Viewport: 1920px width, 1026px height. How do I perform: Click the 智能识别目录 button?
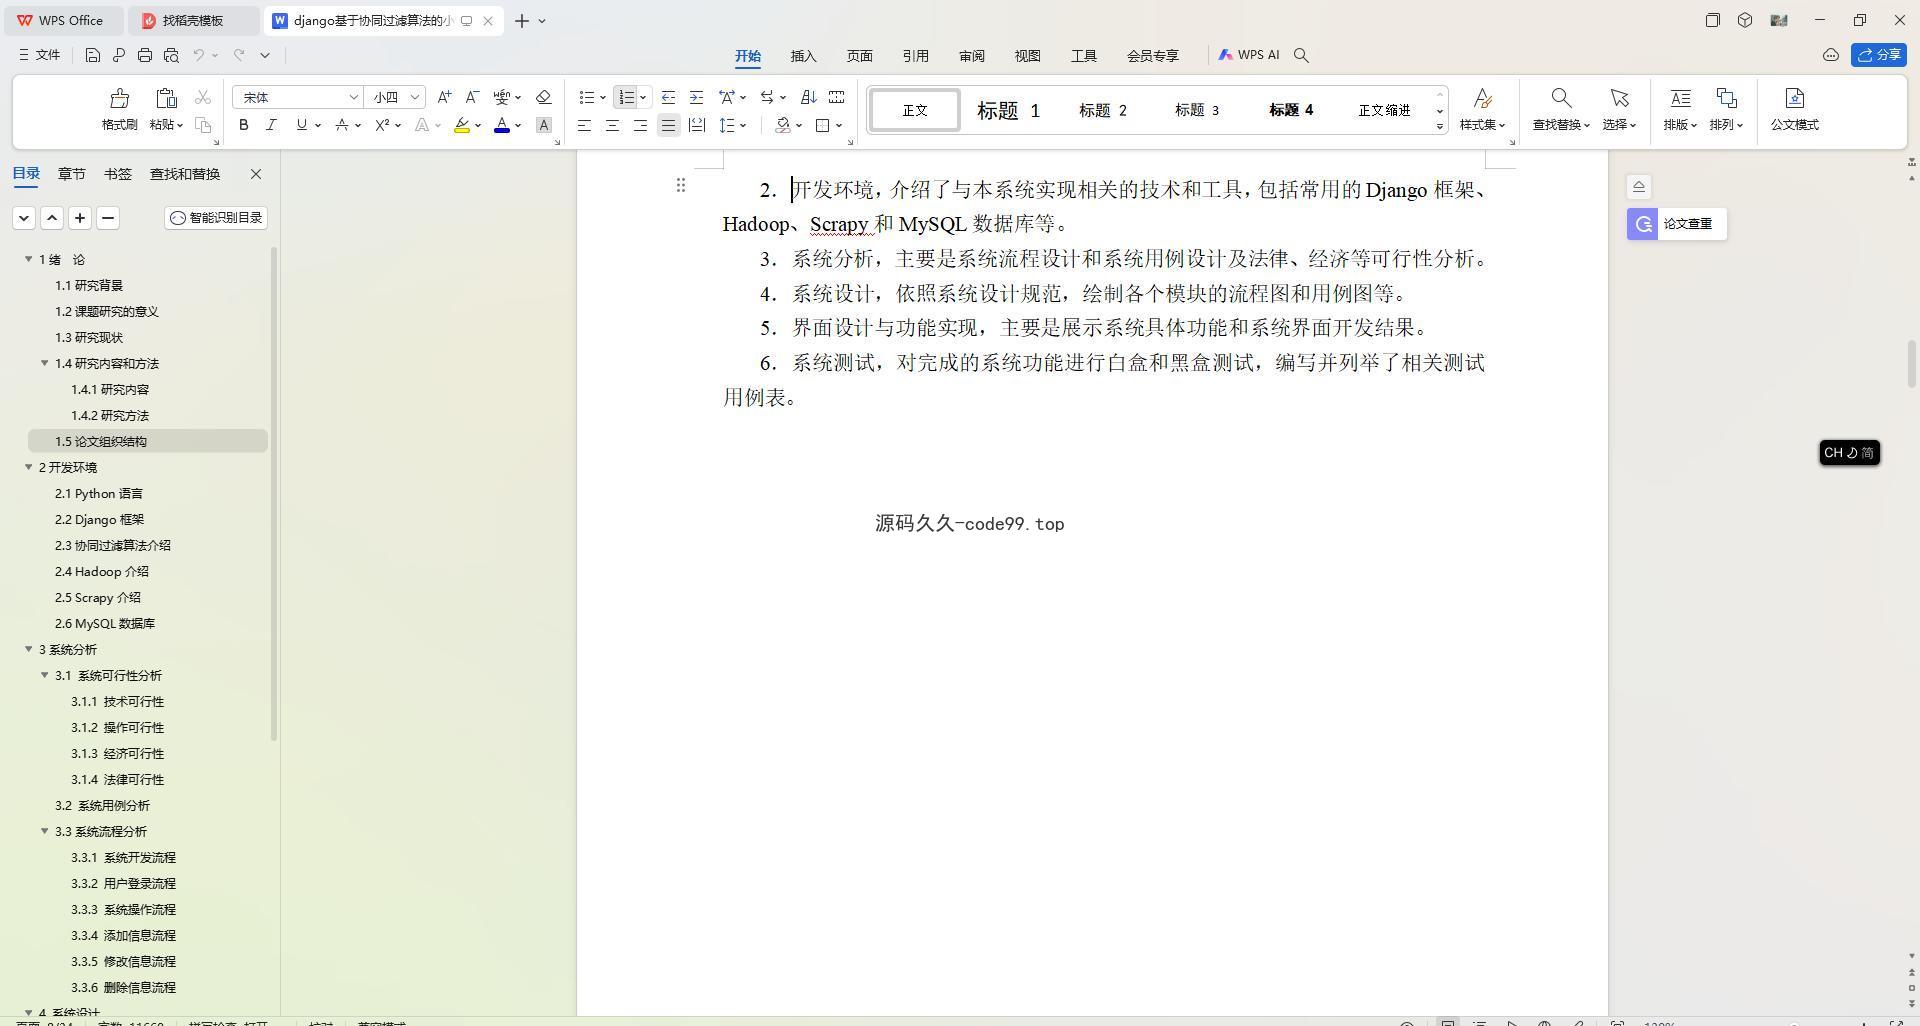point(216,218)
